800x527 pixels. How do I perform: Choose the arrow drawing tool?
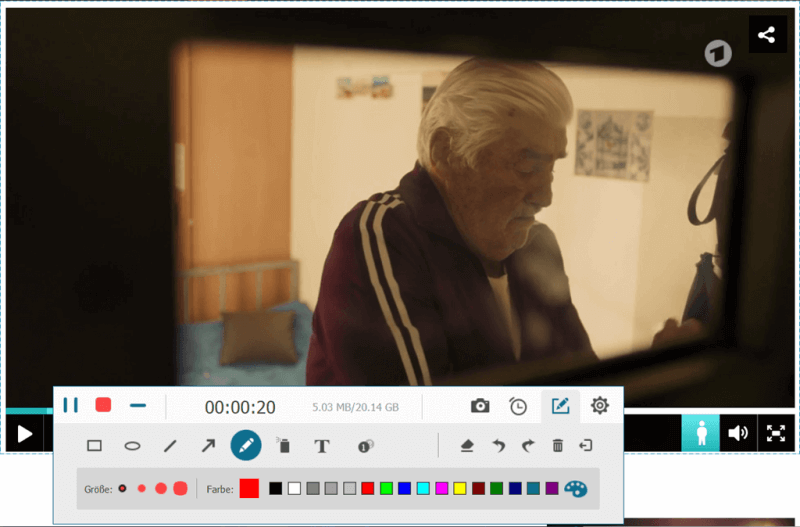tap(208, 446)
